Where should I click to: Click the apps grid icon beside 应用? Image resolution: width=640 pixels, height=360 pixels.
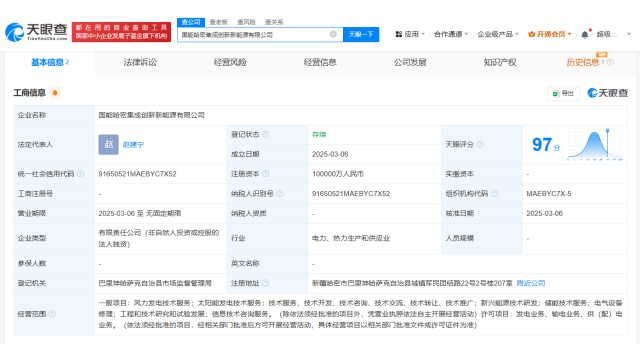pos(399,34)
